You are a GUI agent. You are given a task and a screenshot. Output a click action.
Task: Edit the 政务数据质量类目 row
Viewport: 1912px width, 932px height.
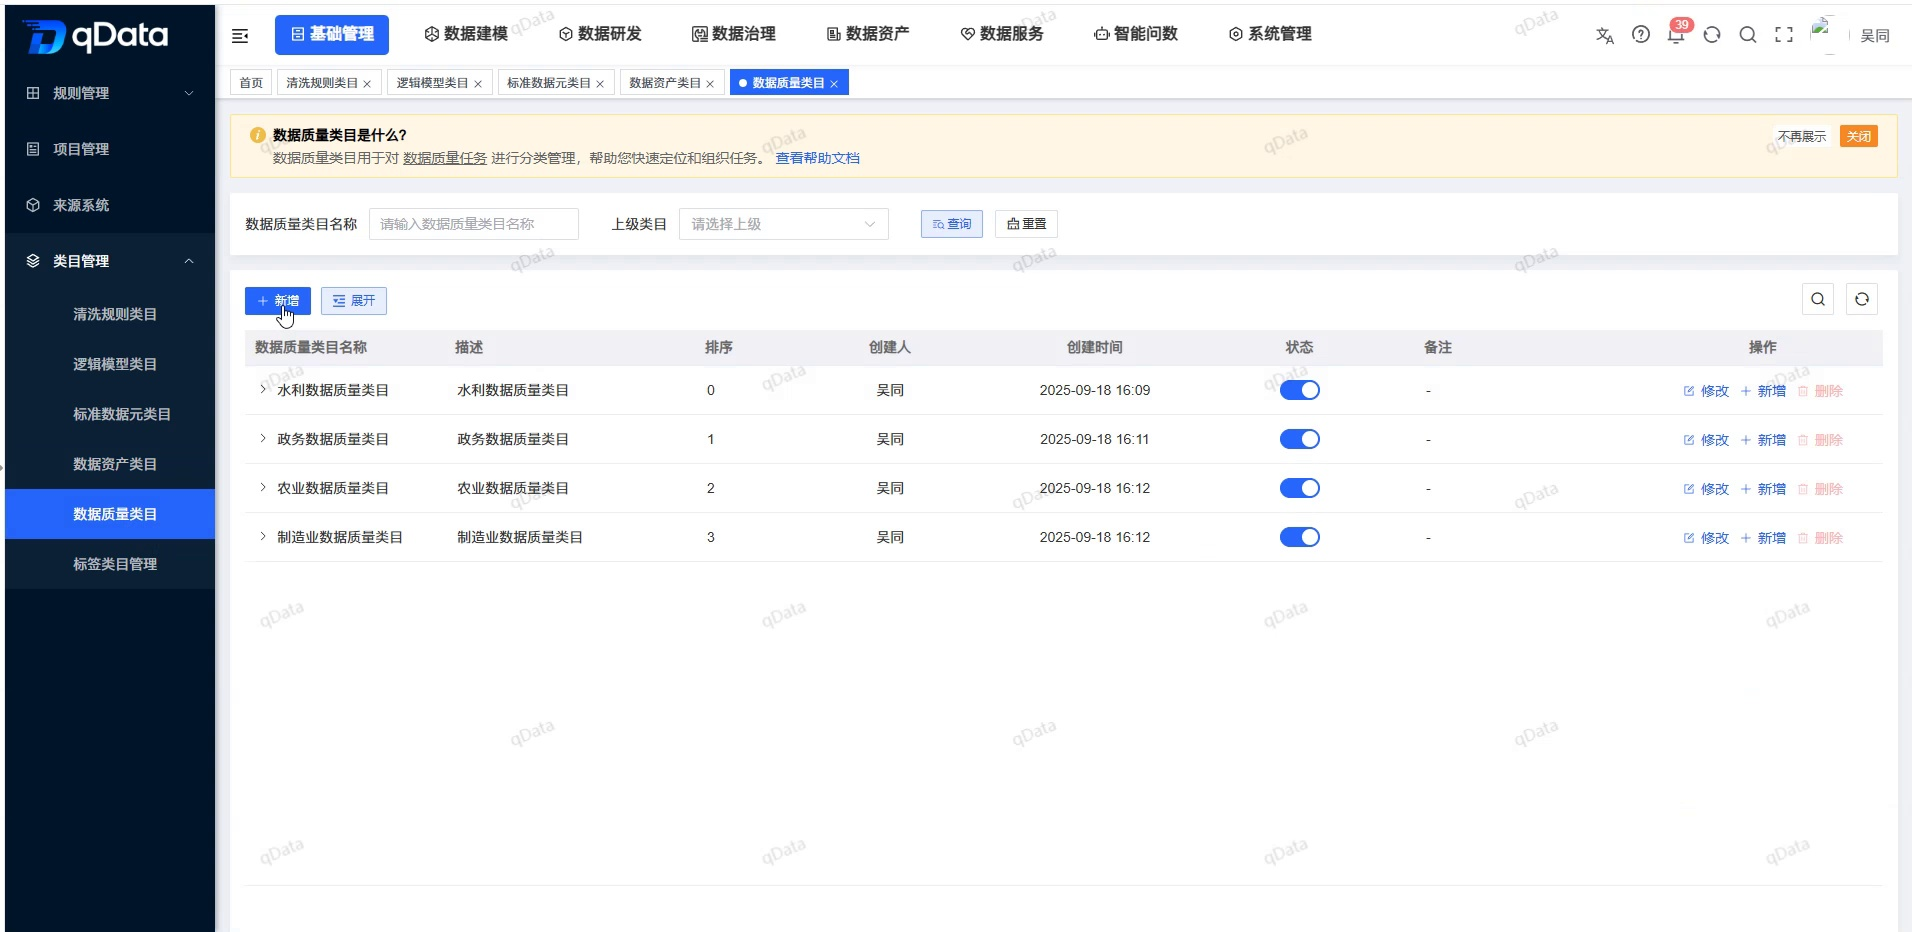(x=1706, y=440)
